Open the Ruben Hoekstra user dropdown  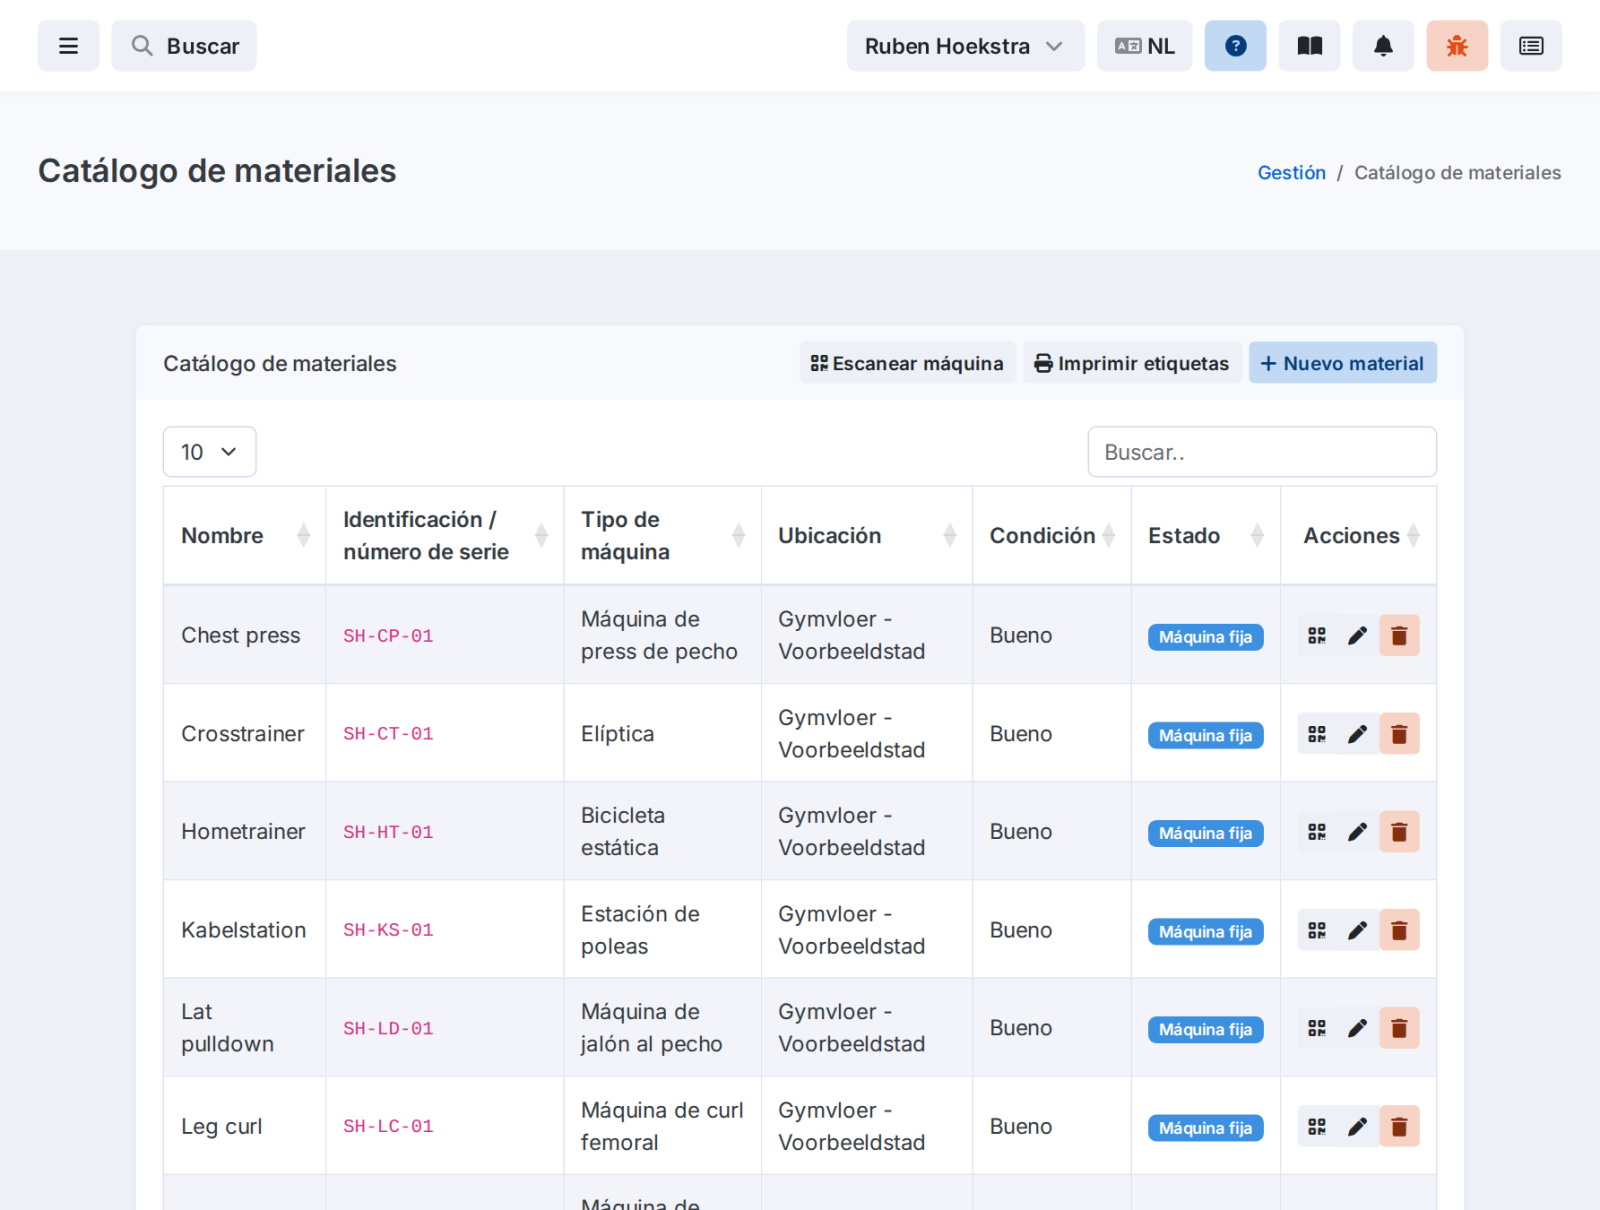click(x=965, y=46)
